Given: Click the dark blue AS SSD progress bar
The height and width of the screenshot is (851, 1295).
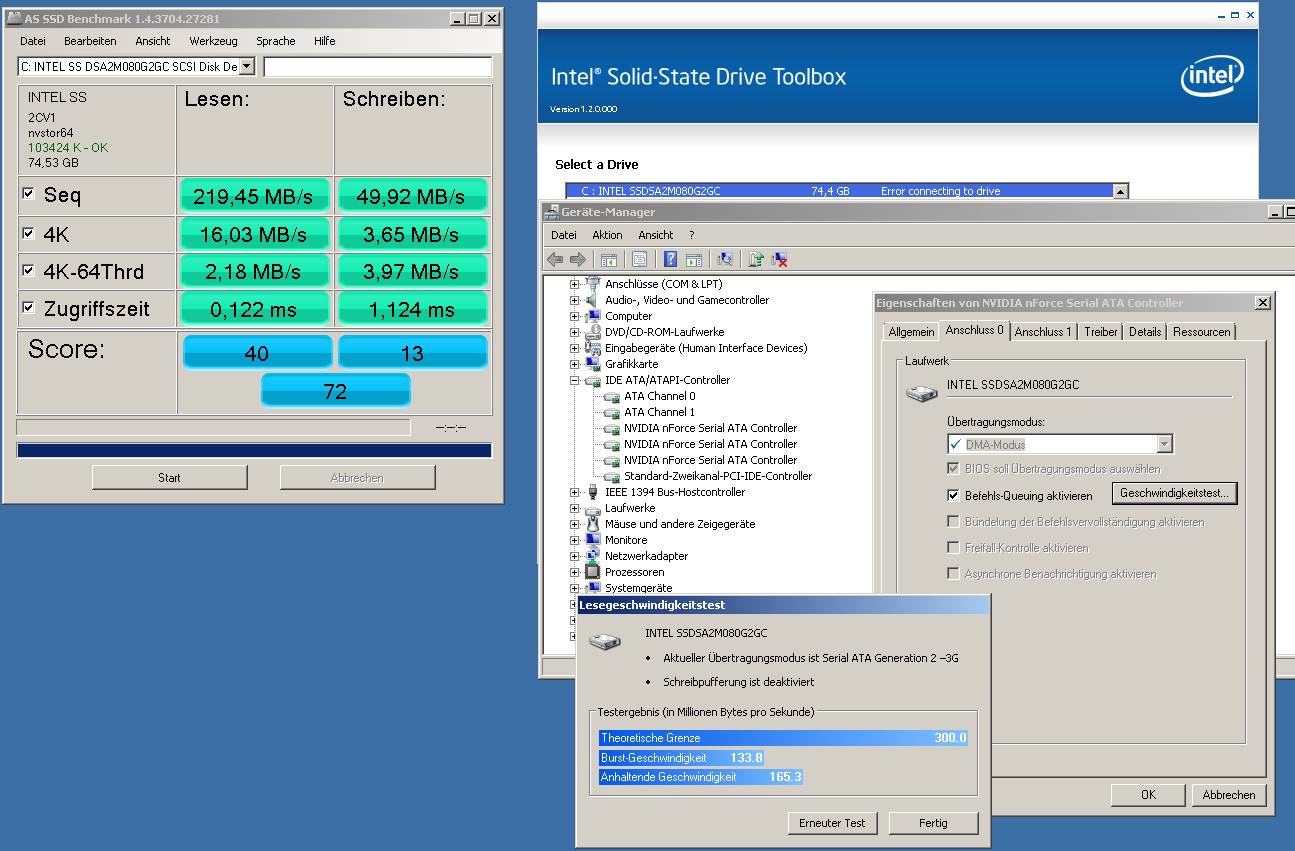Looking at the screenshot, I should (x=254, y=451).
